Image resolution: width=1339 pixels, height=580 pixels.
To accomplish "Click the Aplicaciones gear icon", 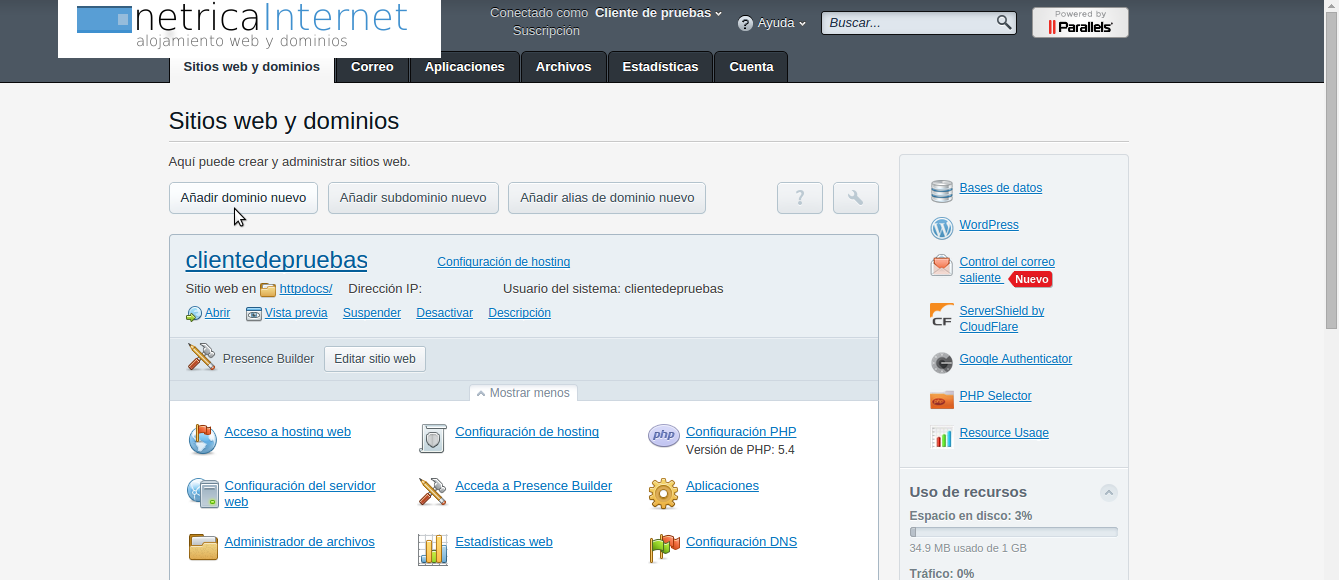I will point(663,493).
